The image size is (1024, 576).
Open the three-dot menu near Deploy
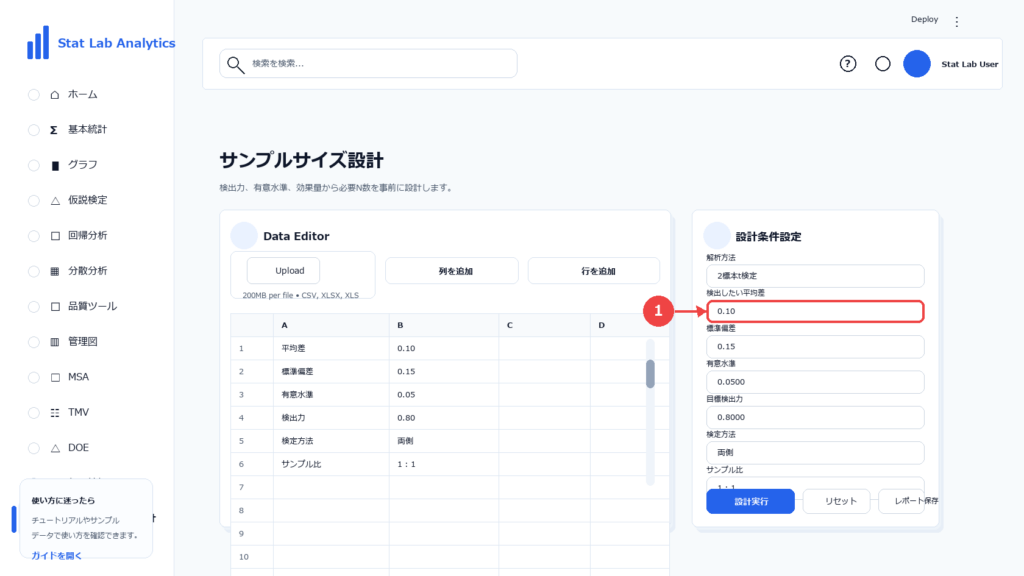957,22
